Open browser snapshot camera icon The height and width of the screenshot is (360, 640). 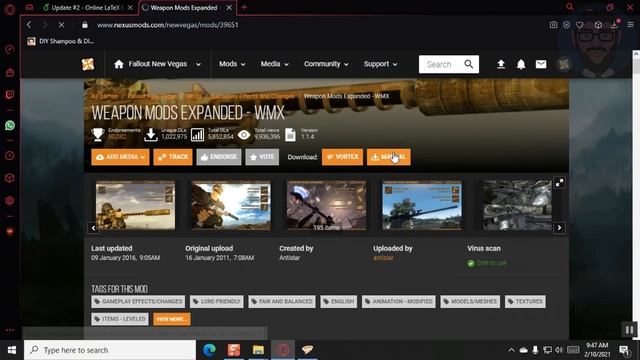pos(553,25)
